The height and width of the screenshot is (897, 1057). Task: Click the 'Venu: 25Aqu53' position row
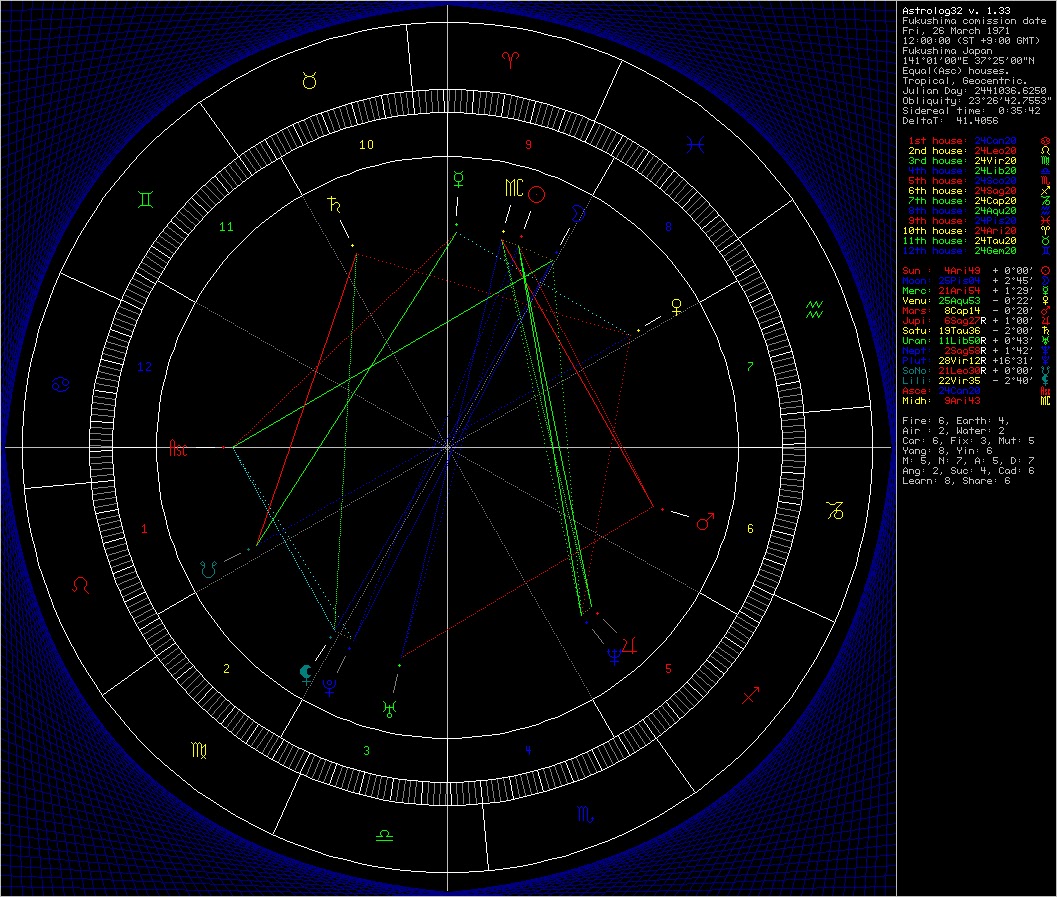pos(976,301)
